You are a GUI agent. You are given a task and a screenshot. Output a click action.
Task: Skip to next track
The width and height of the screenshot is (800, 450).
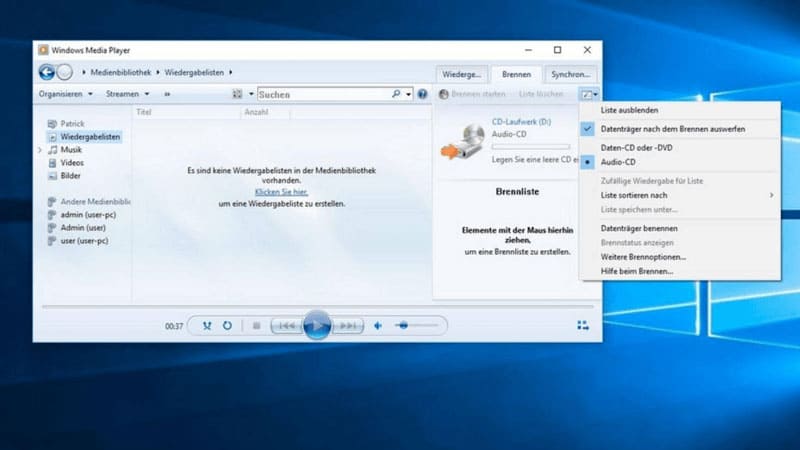(x=347, y=326)
